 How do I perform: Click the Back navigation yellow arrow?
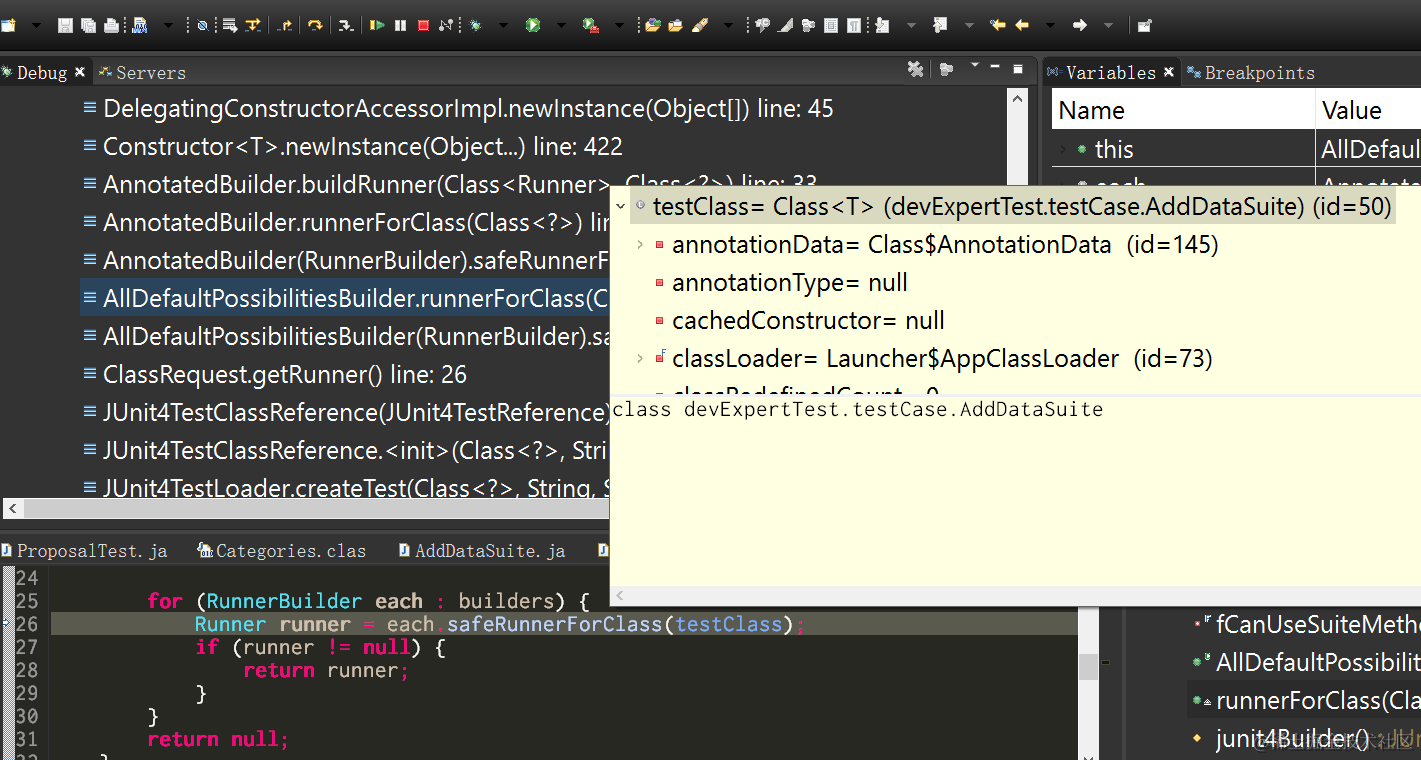1022,25
